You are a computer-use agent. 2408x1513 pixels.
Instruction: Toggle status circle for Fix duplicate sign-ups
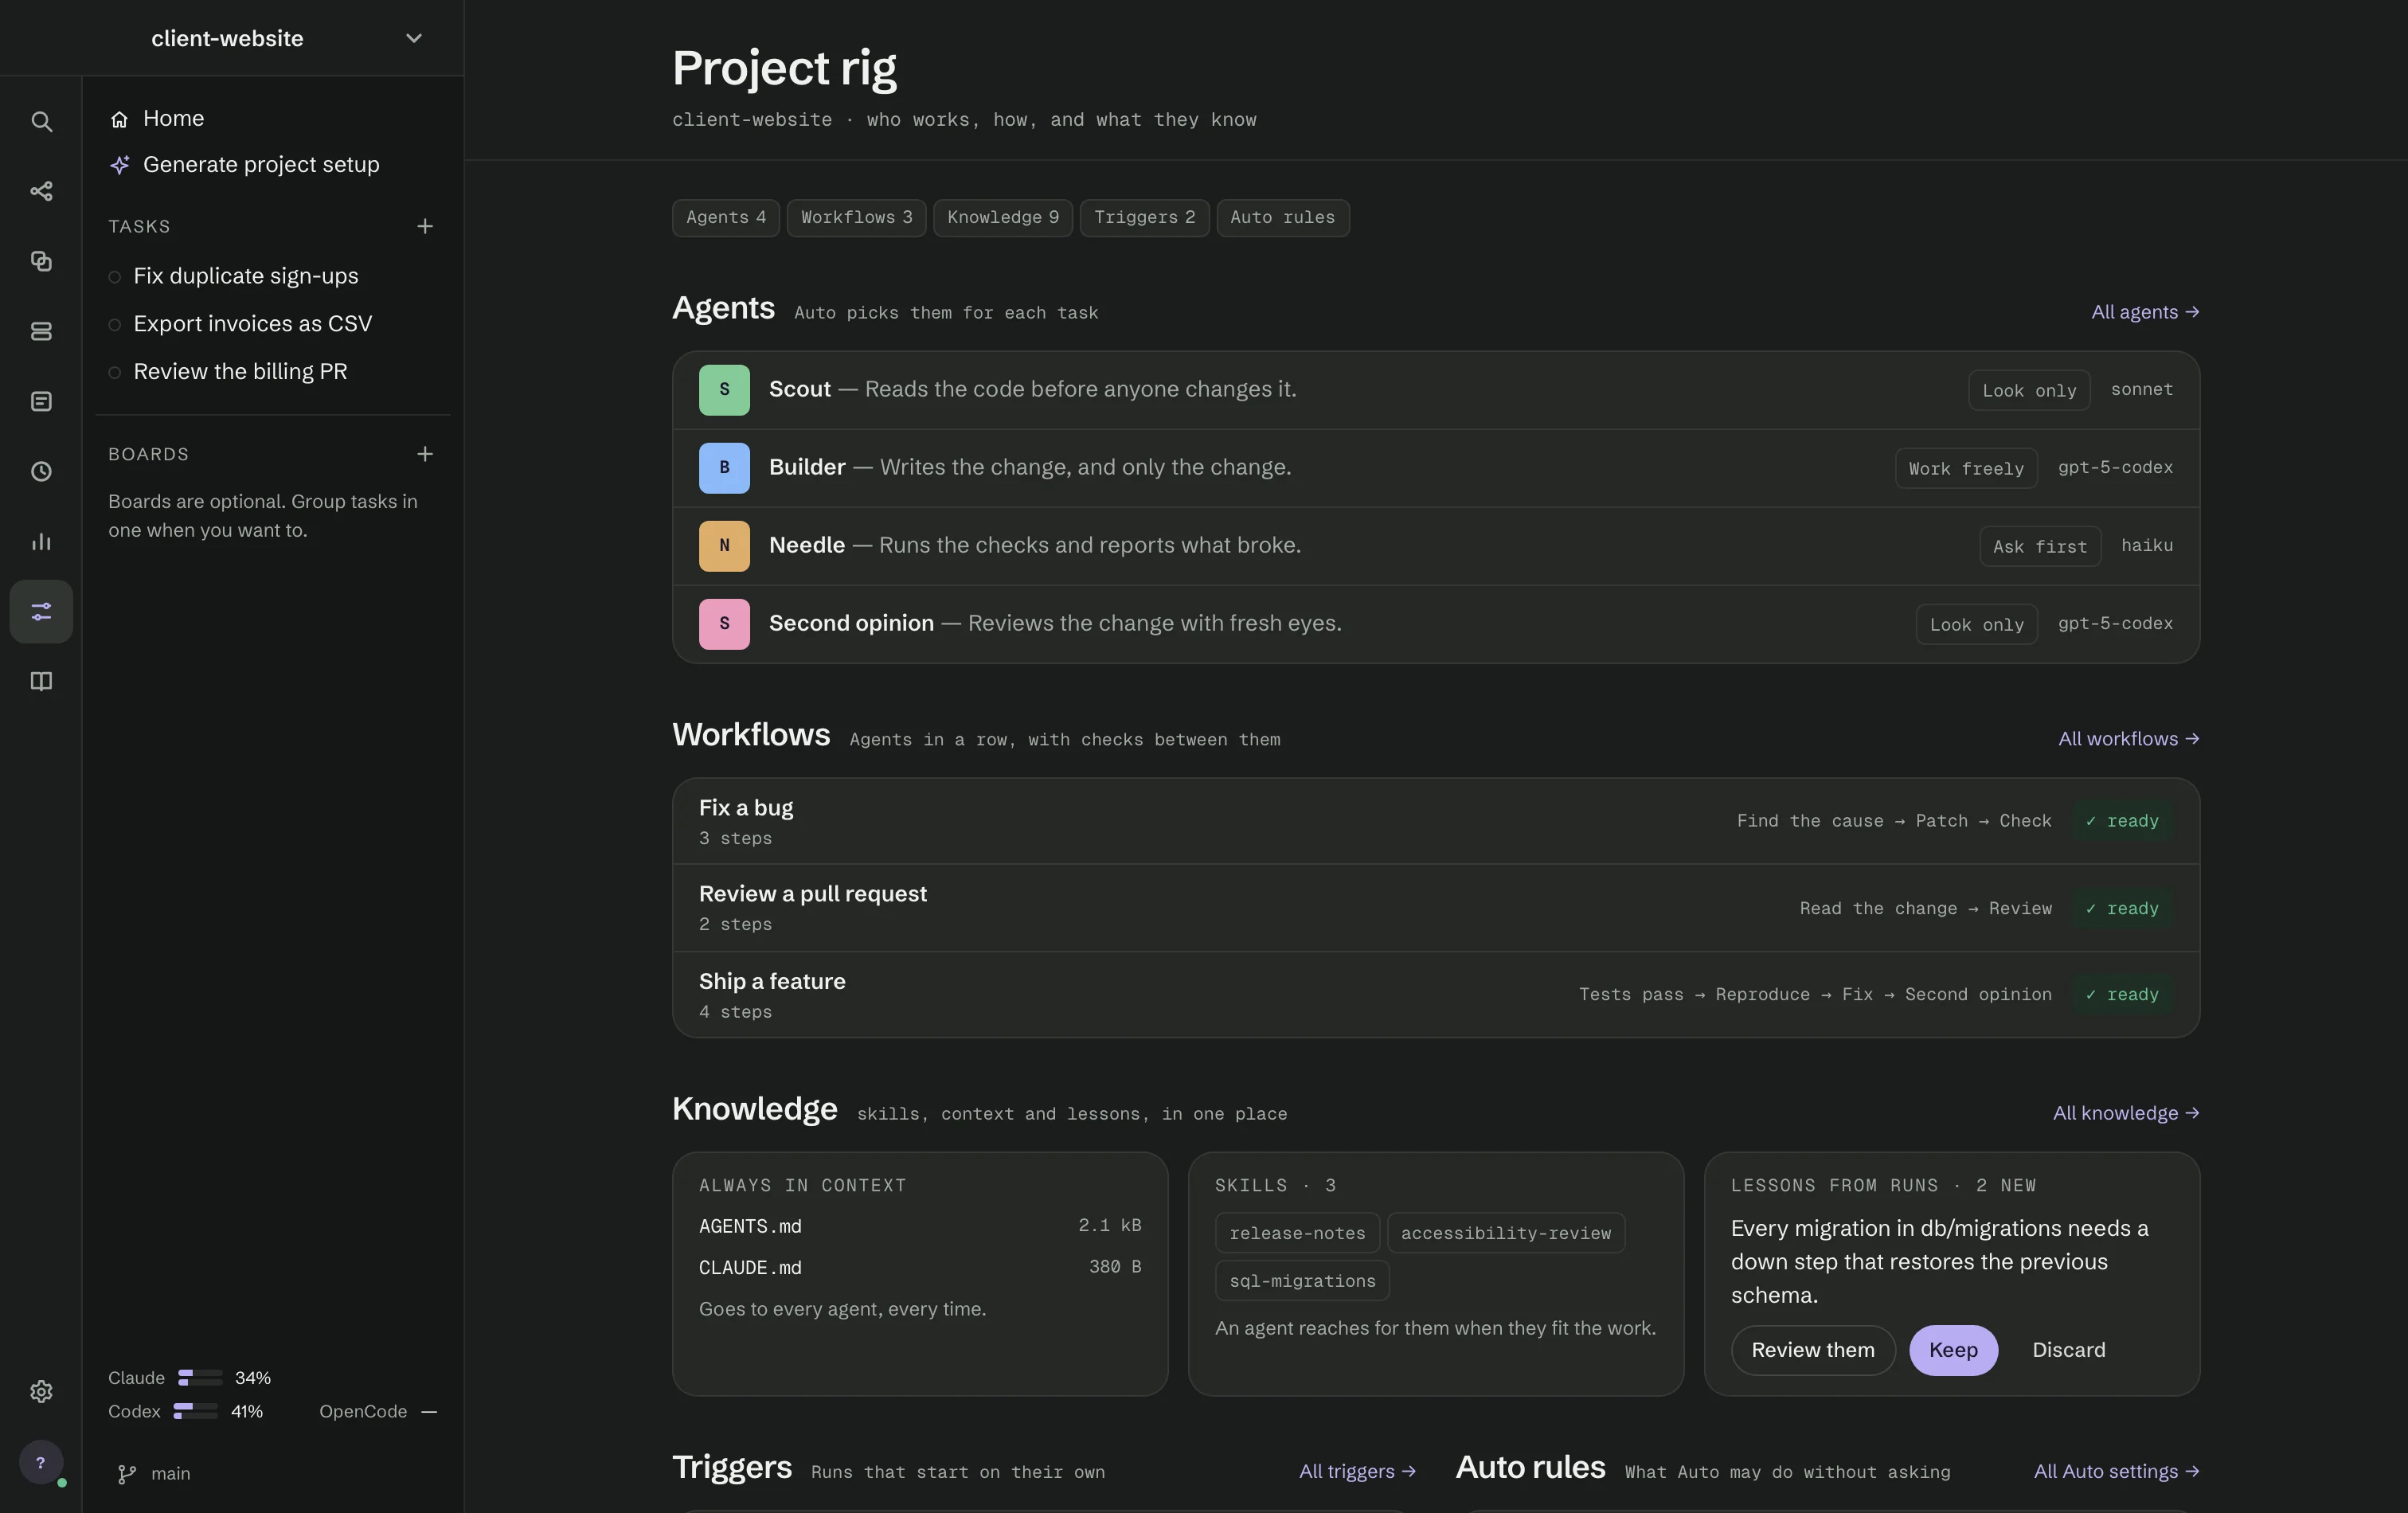114,277
